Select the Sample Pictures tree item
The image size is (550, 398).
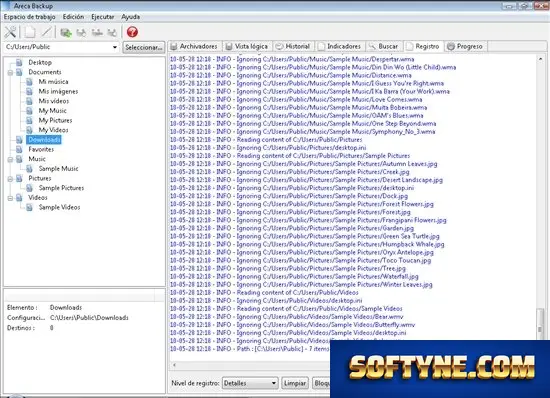[61, 188]
